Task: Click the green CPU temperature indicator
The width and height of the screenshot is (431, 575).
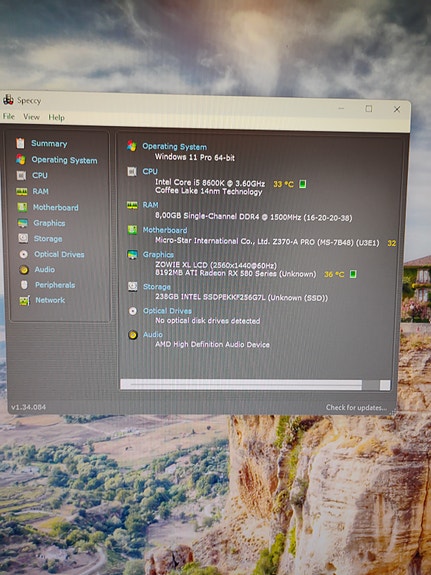Action: click(303, 184)
